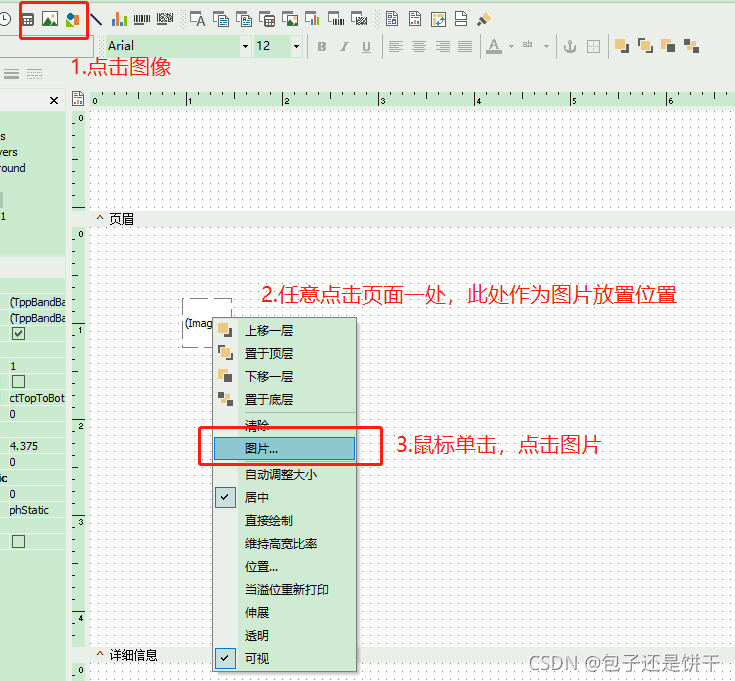Select the PaintBox pencil tool
This screenshot has width=735, height=681.
[x=484, y=19]
